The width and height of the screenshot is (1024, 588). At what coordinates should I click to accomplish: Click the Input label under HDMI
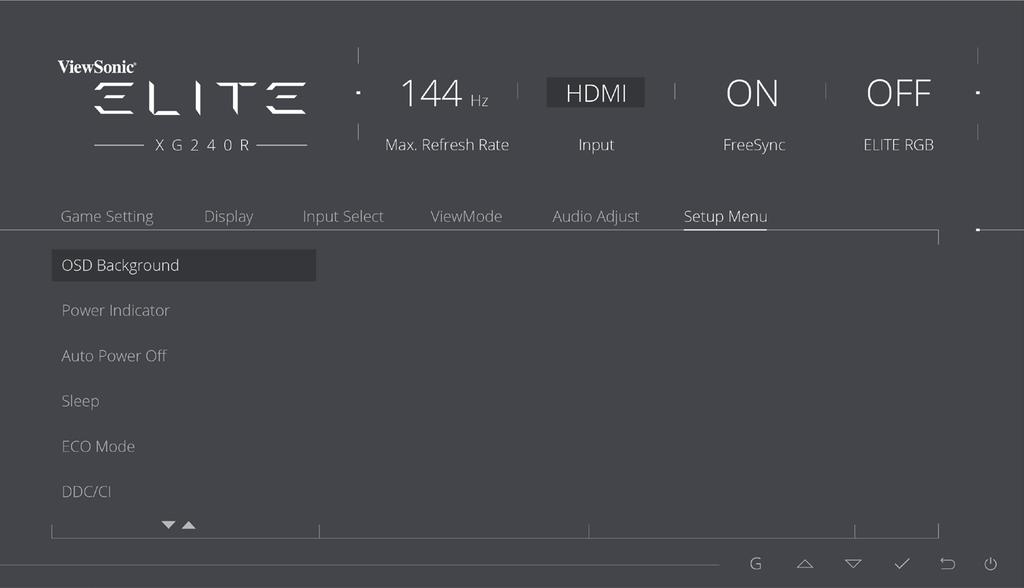point(596,146)
